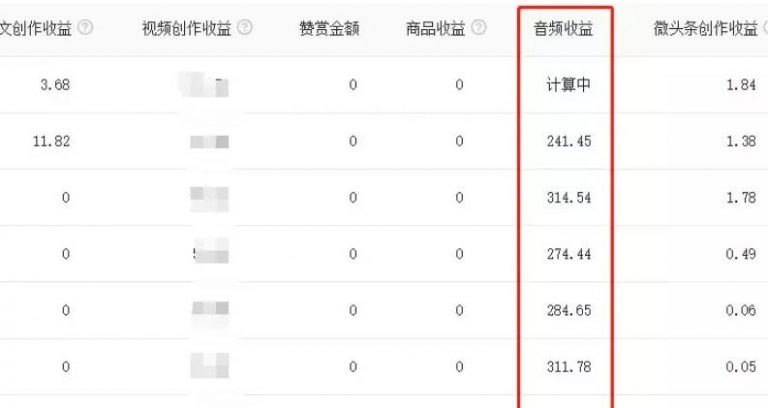Click the 1.78 微头条 earnings cell

pos(740,198)
